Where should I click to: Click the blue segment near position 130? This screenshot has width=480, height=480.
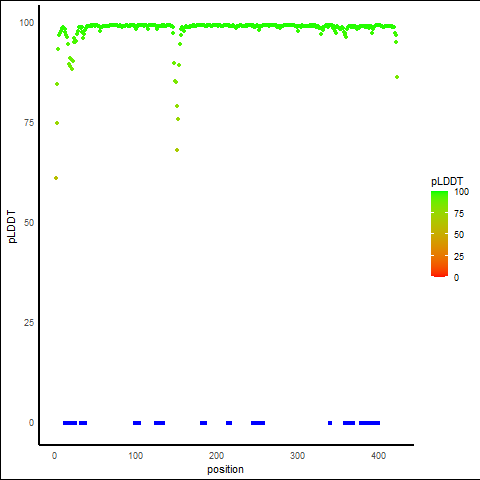coord(159,423)
